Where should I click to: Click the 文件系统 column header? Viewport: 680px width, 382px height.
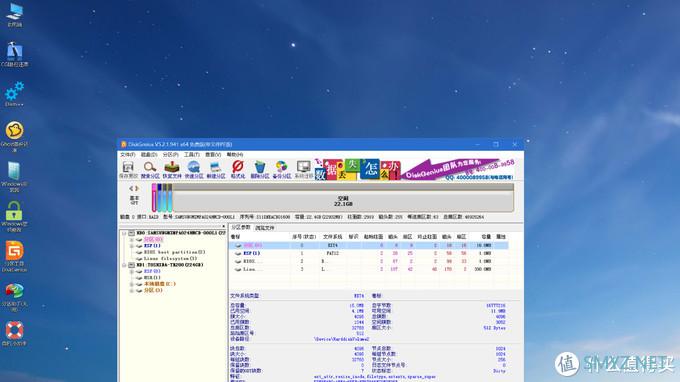click(332, 237)
